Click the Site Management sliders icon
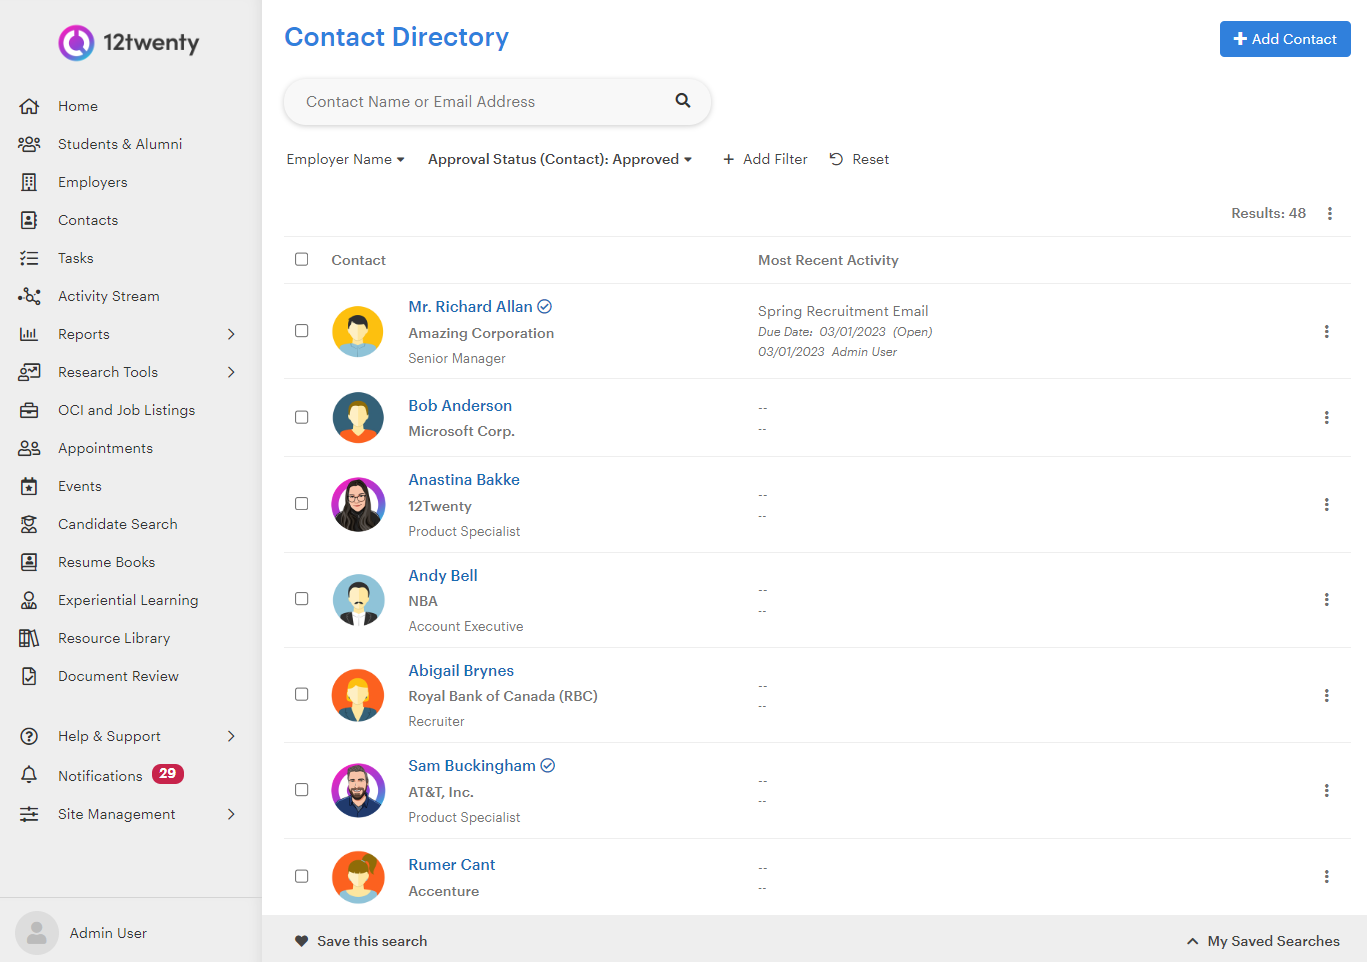 29,814
